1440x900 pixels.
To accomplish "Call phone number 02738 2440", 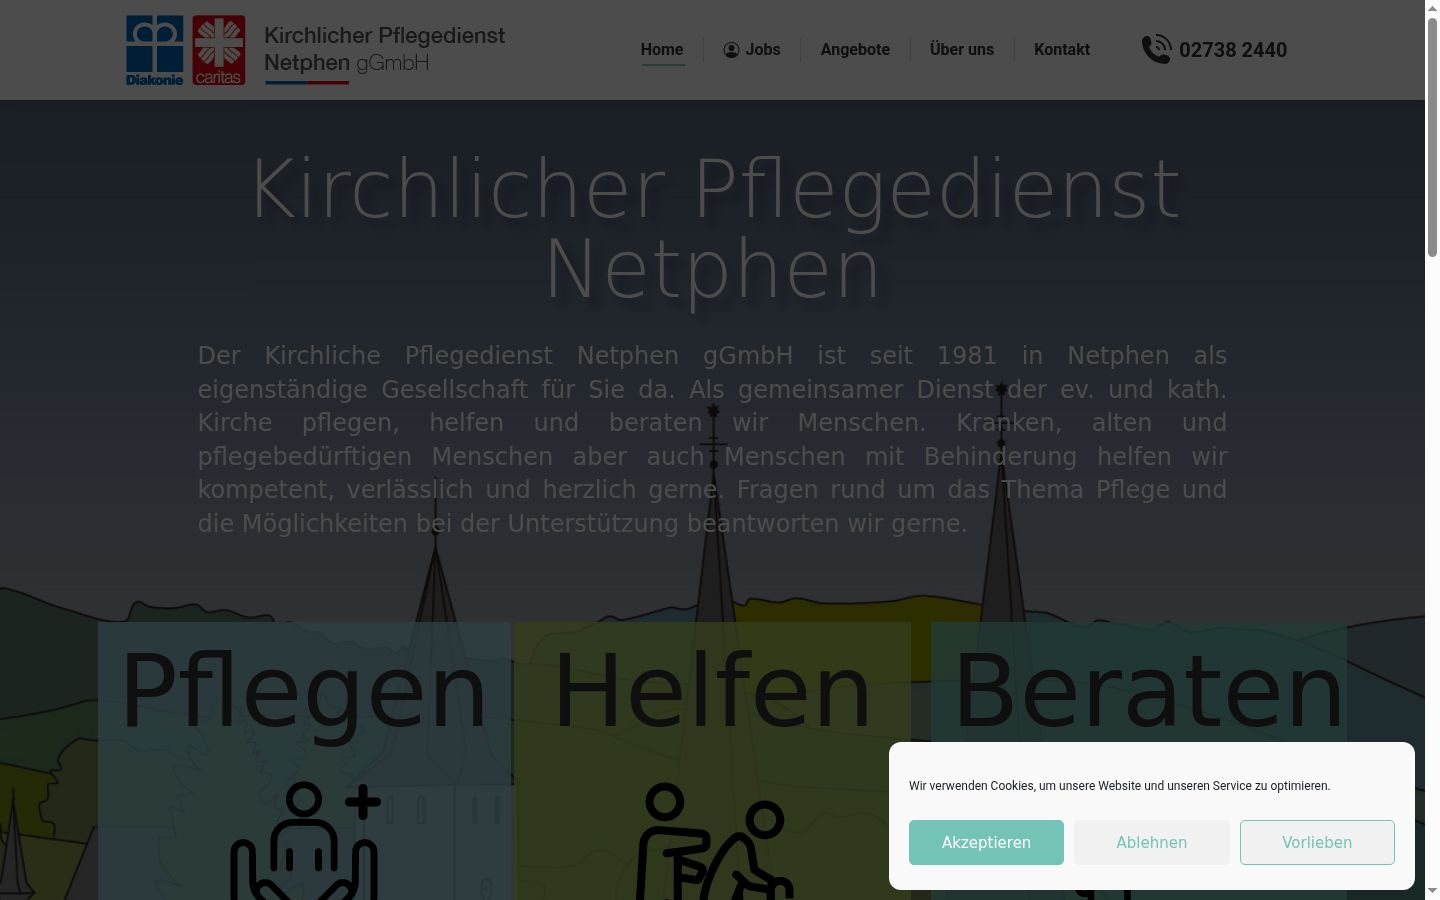I will (x=1233, y=50).
